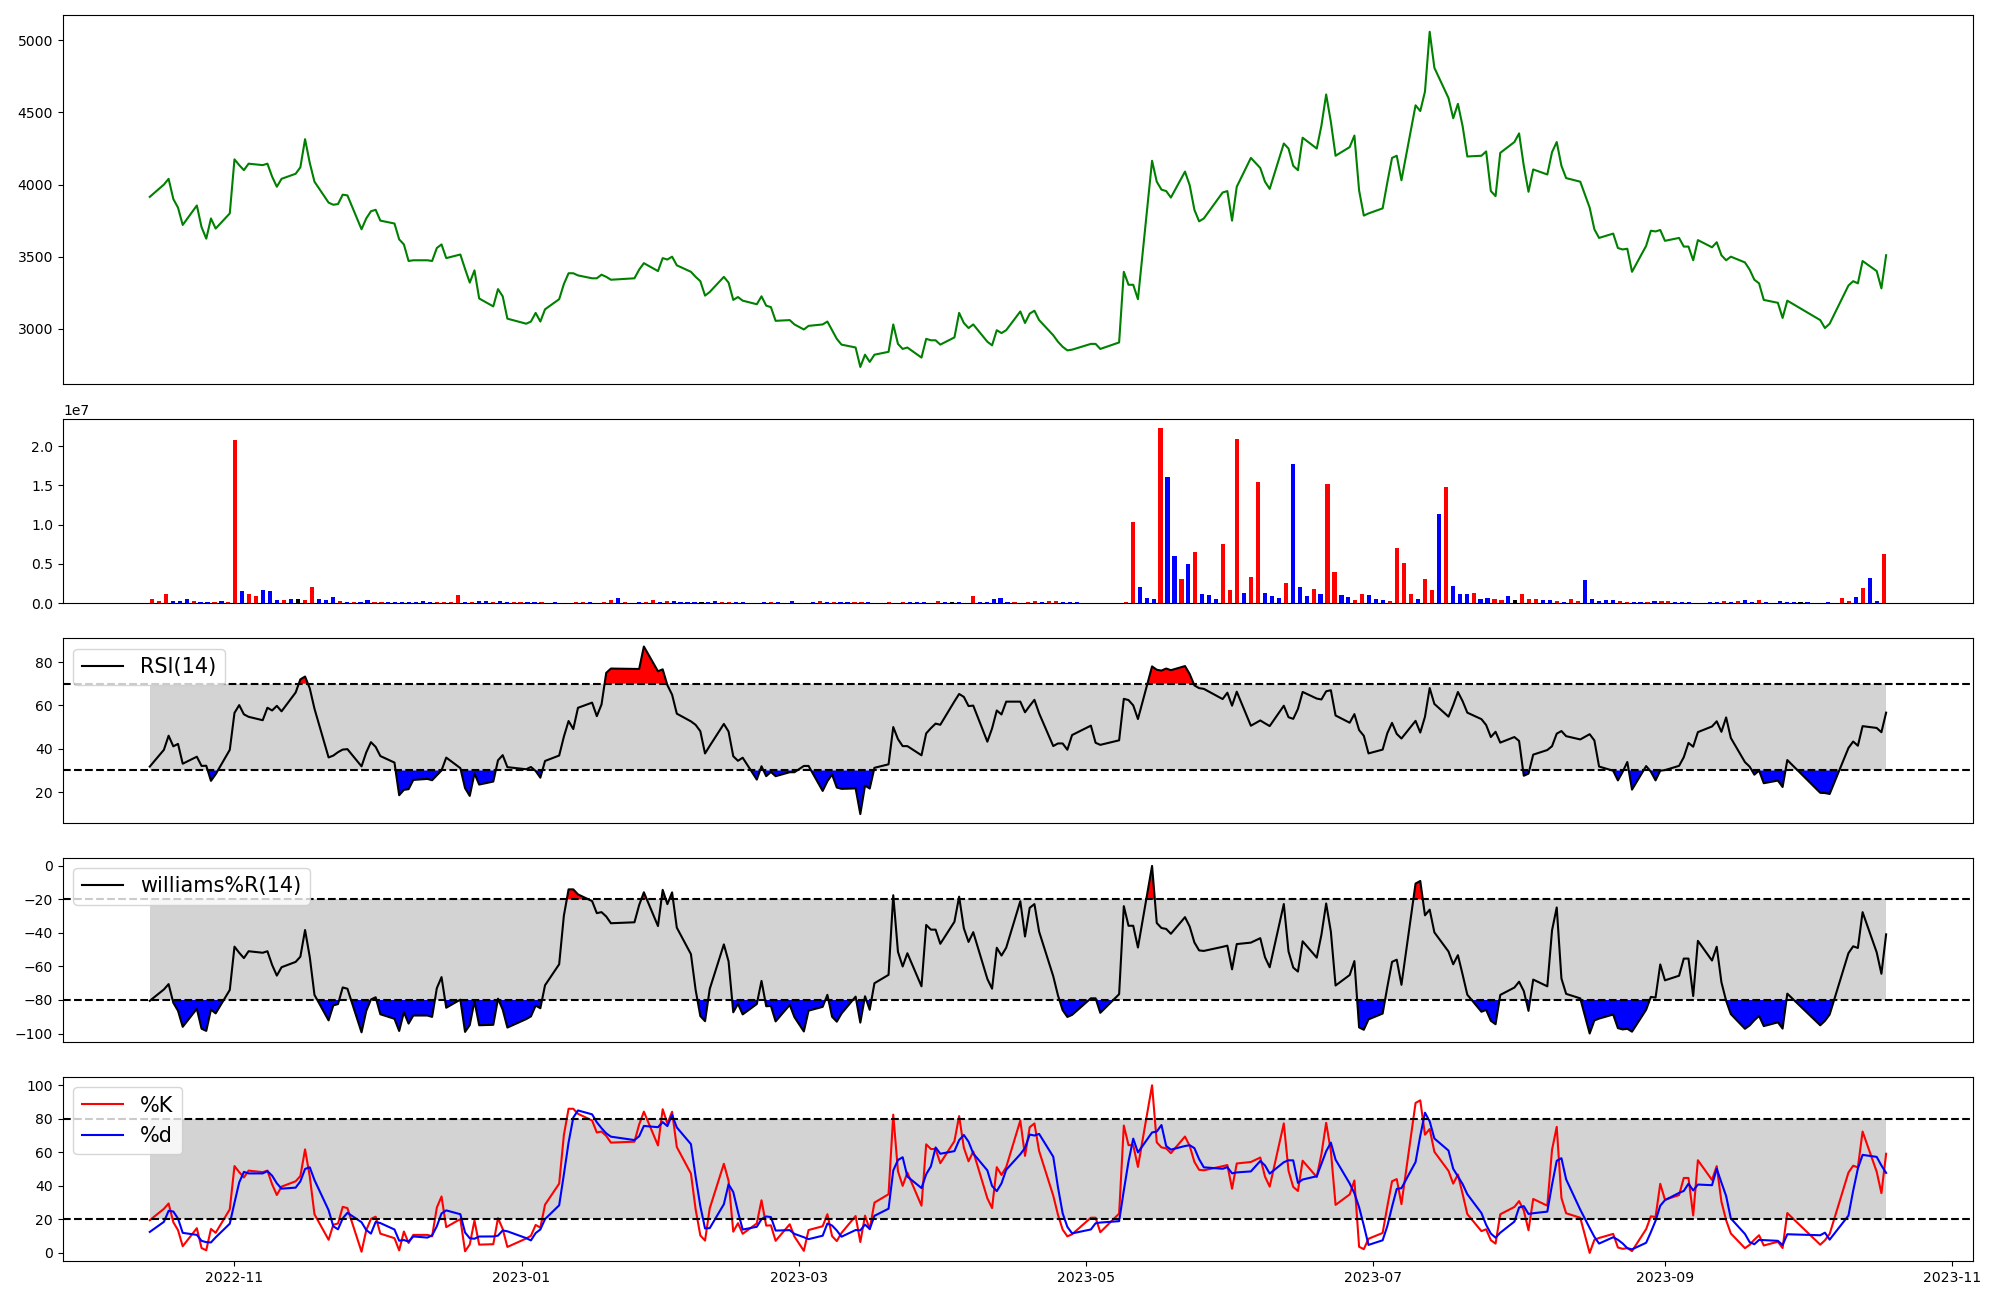Select the 2022-11 x-axis date label
Screen dimensions: 2000x1300
tap(234, 1277)
